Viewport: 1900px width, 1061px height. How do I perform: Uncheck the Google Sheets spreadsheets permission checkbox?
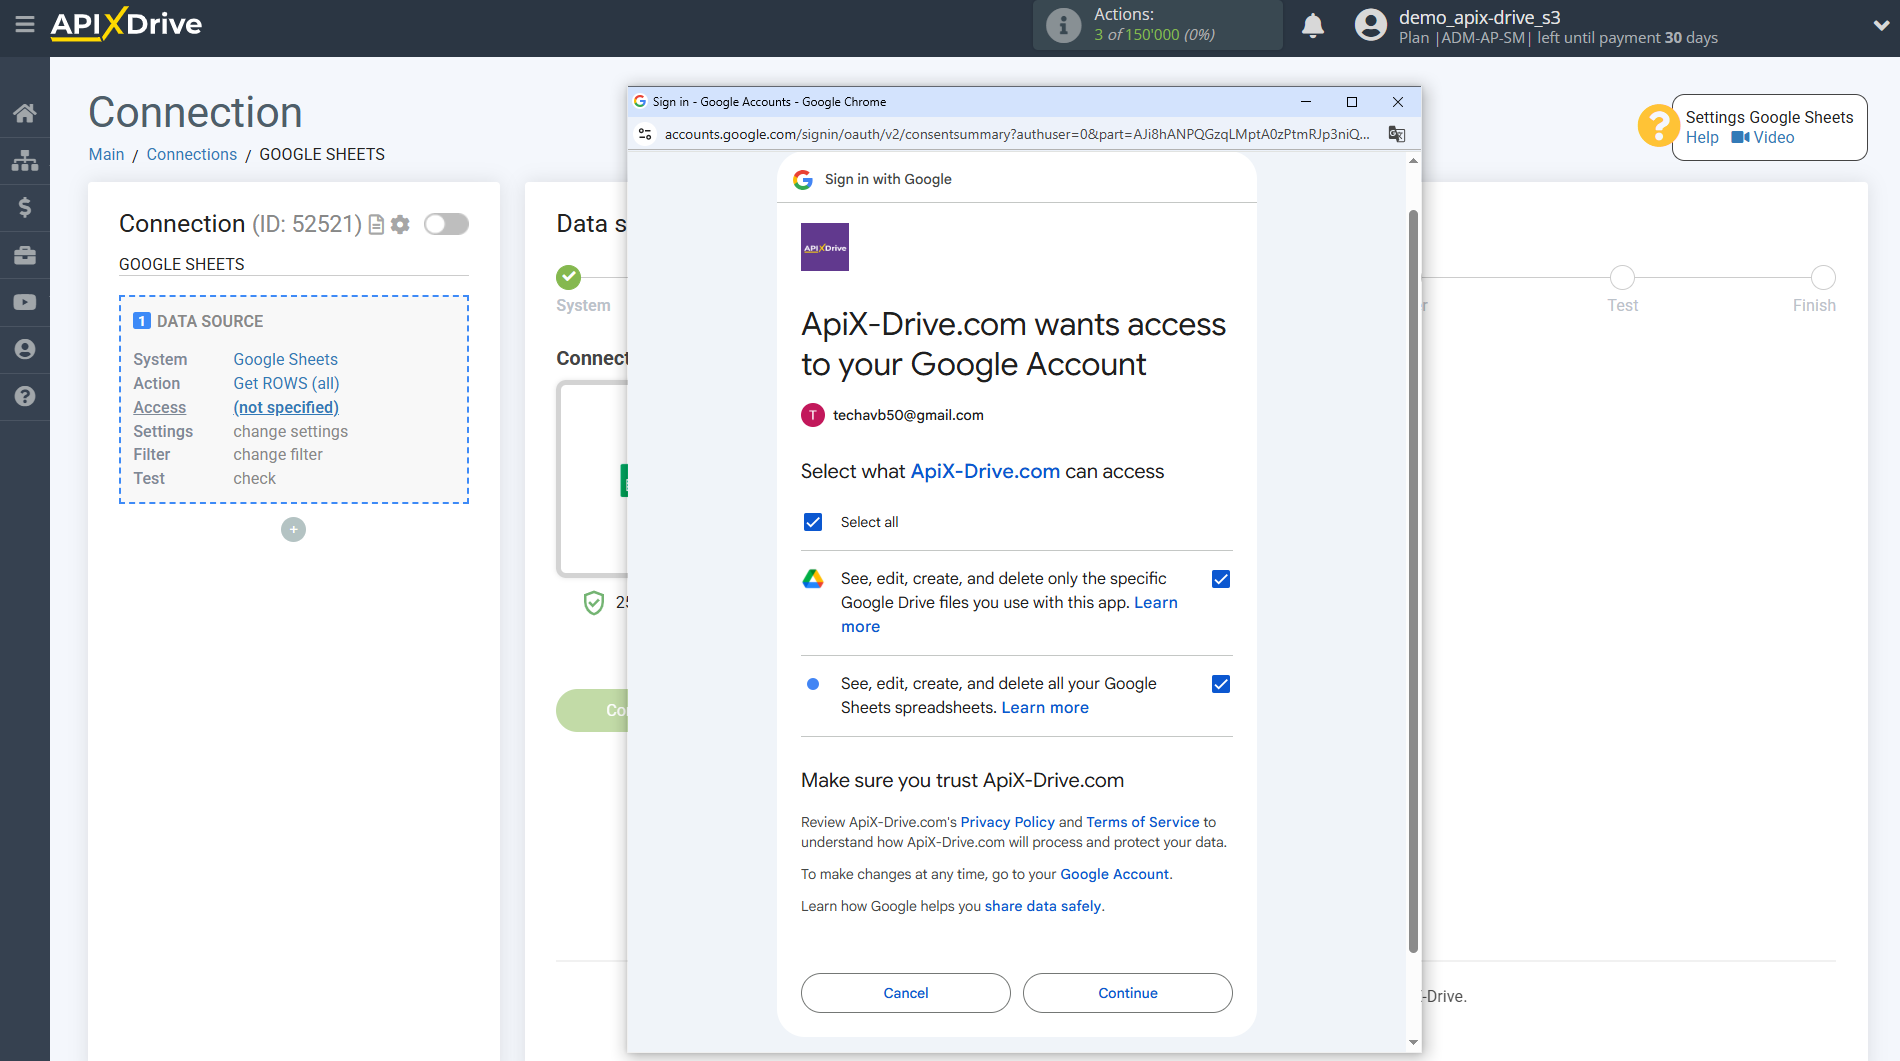pyautogui.click(x=1221, y=684)
